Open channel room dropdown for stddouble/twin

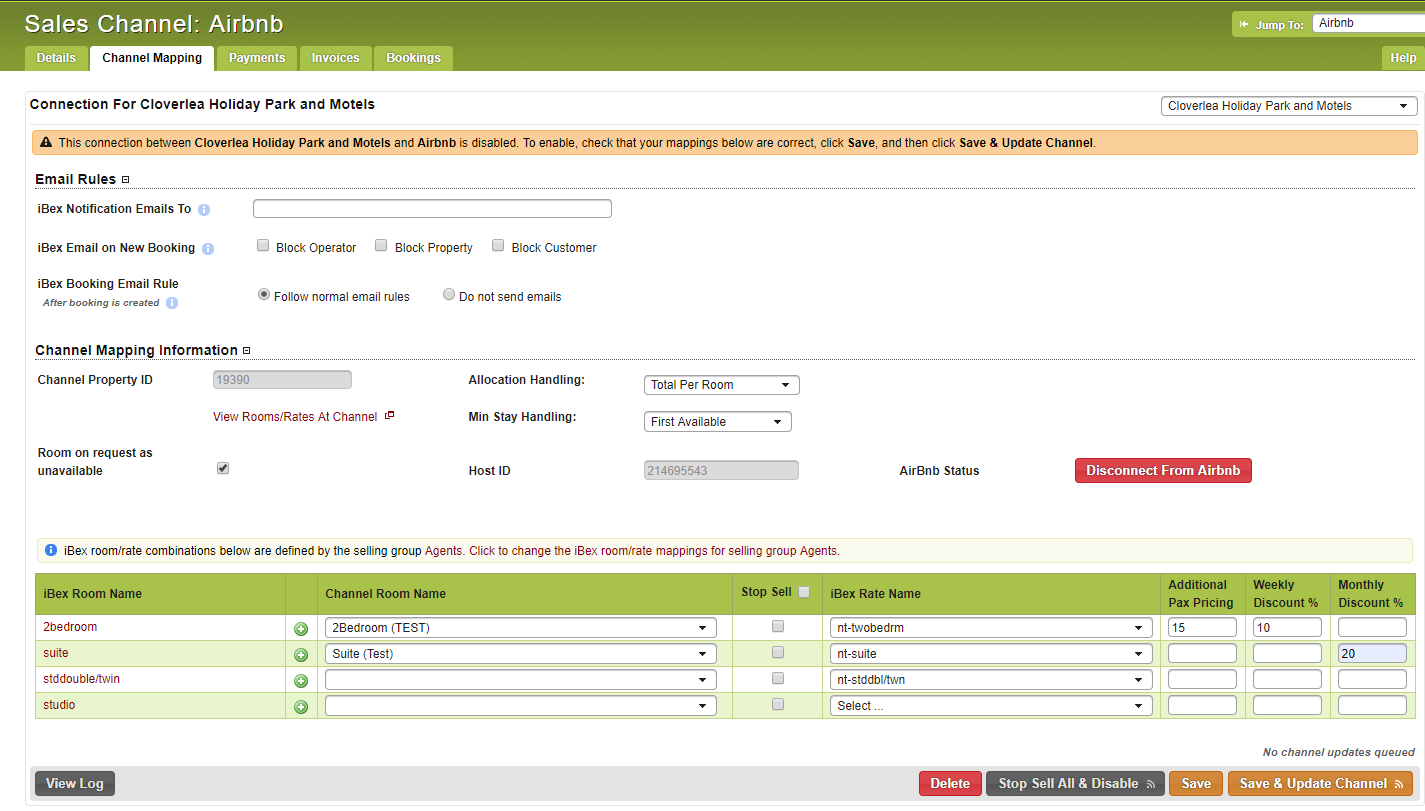click(x=520, y=680)
